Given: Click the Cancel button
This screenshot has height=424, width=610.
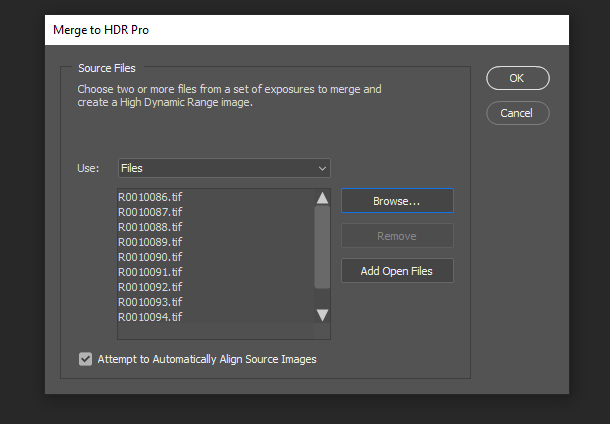Looking at the screenshot, I should click(517, 113).
